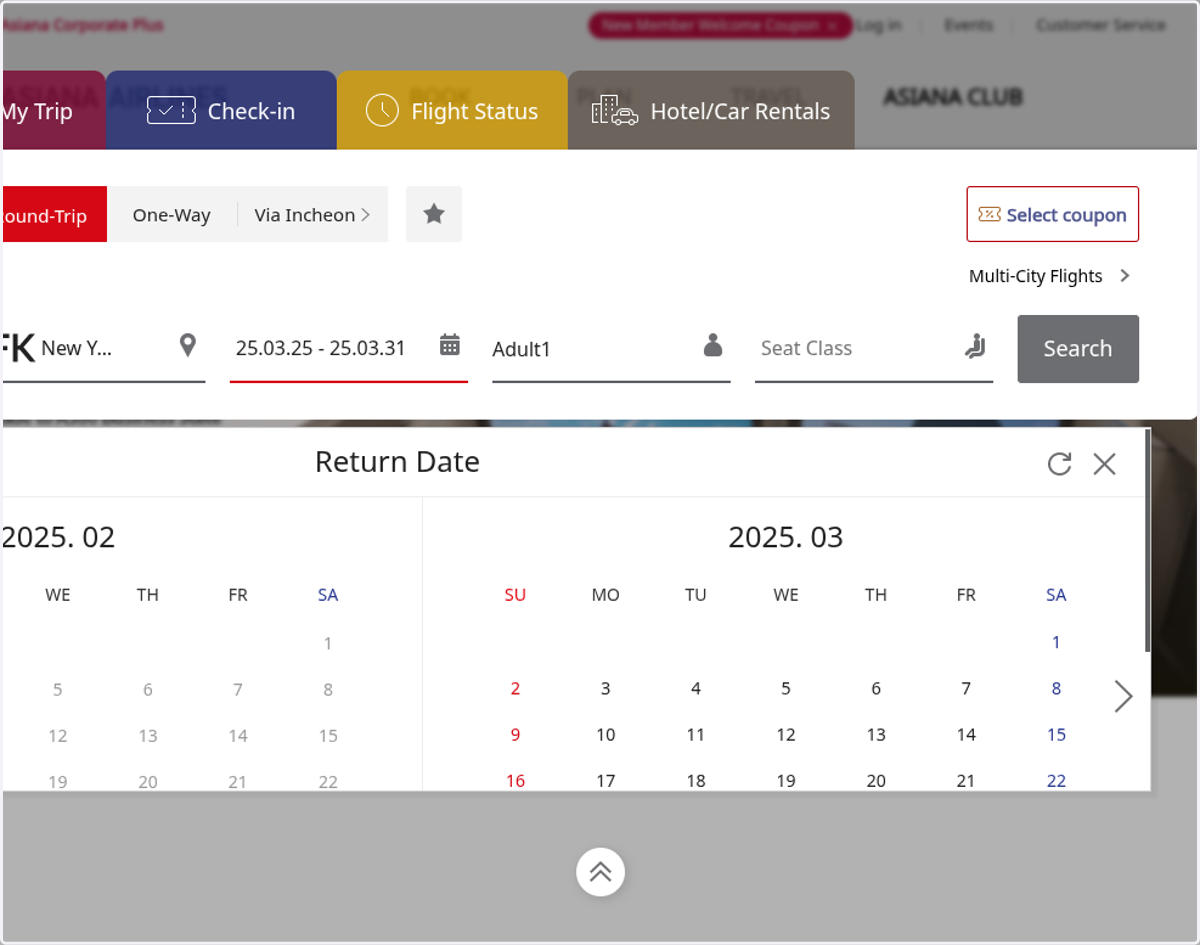1200x945 pixels.
Task: Select March 4 in 2025.03 calendar
Action: (x=696, y=688)
